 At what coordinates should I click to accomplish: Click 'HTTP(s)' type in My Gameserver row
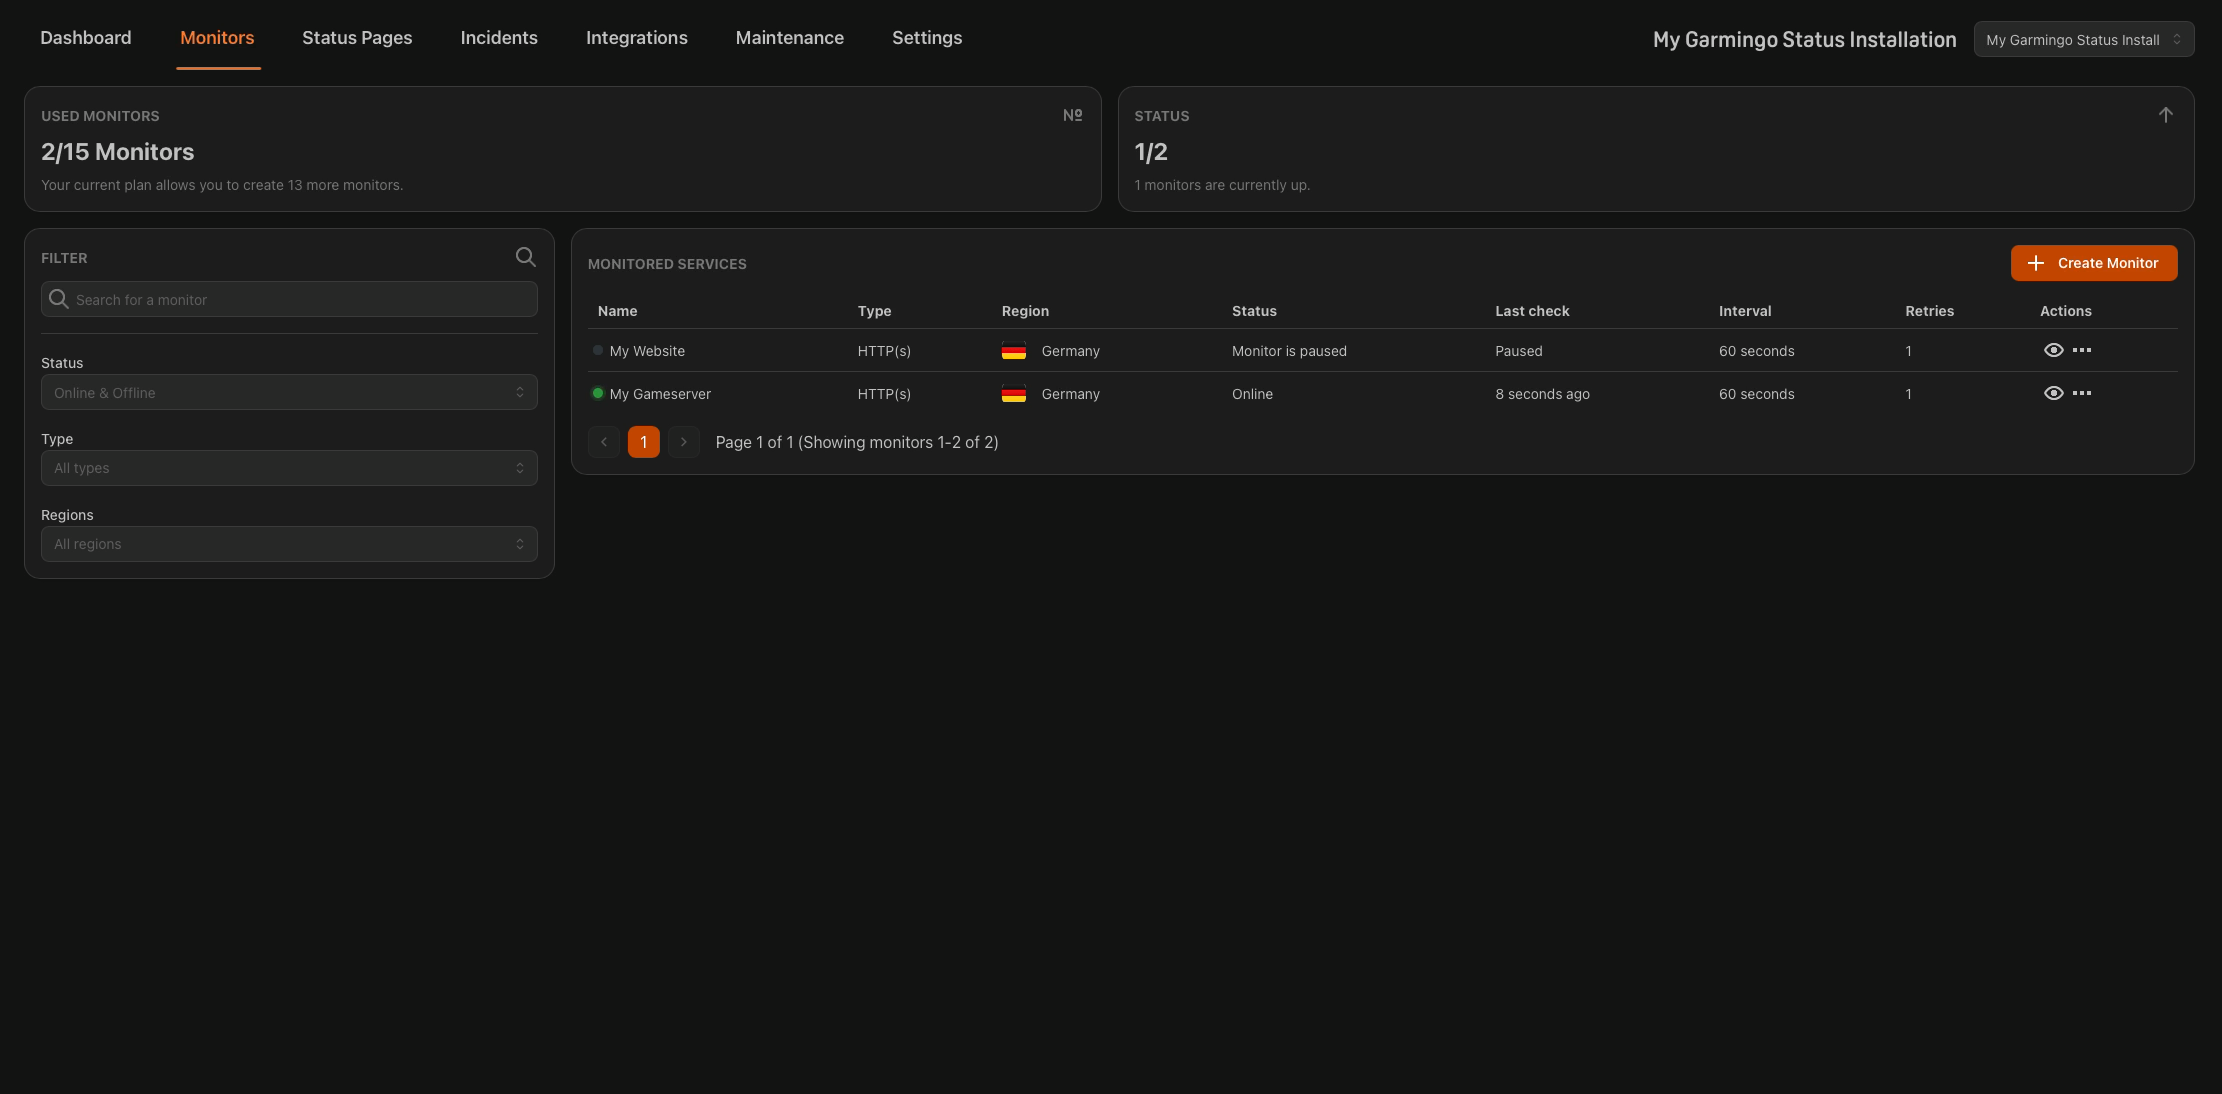click(884, 394)
